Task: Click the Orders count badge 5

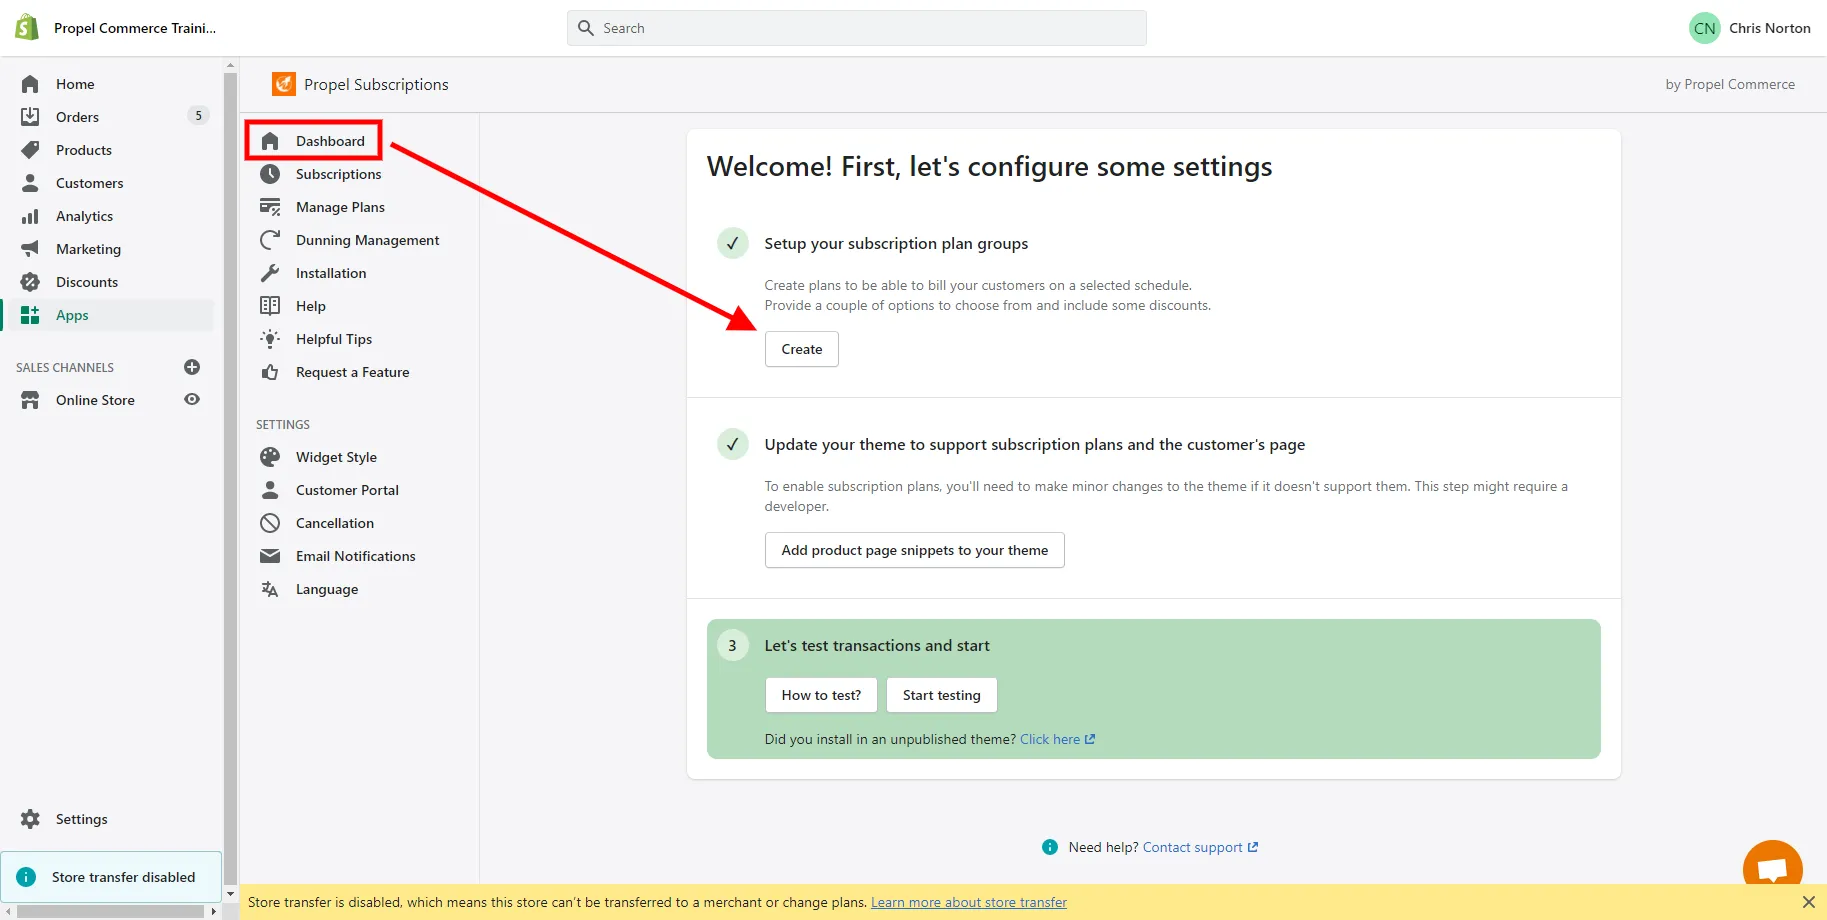Action: (198, 116)
